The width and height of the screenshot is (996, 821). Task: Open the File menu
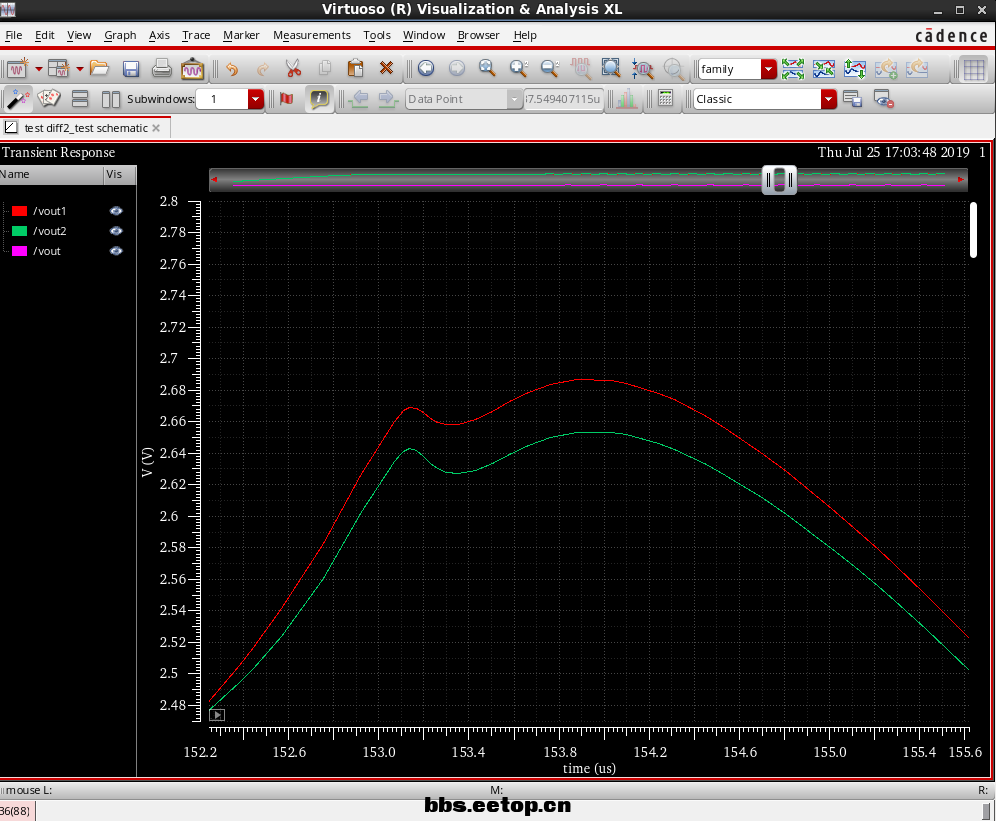(x=13, y=35)
